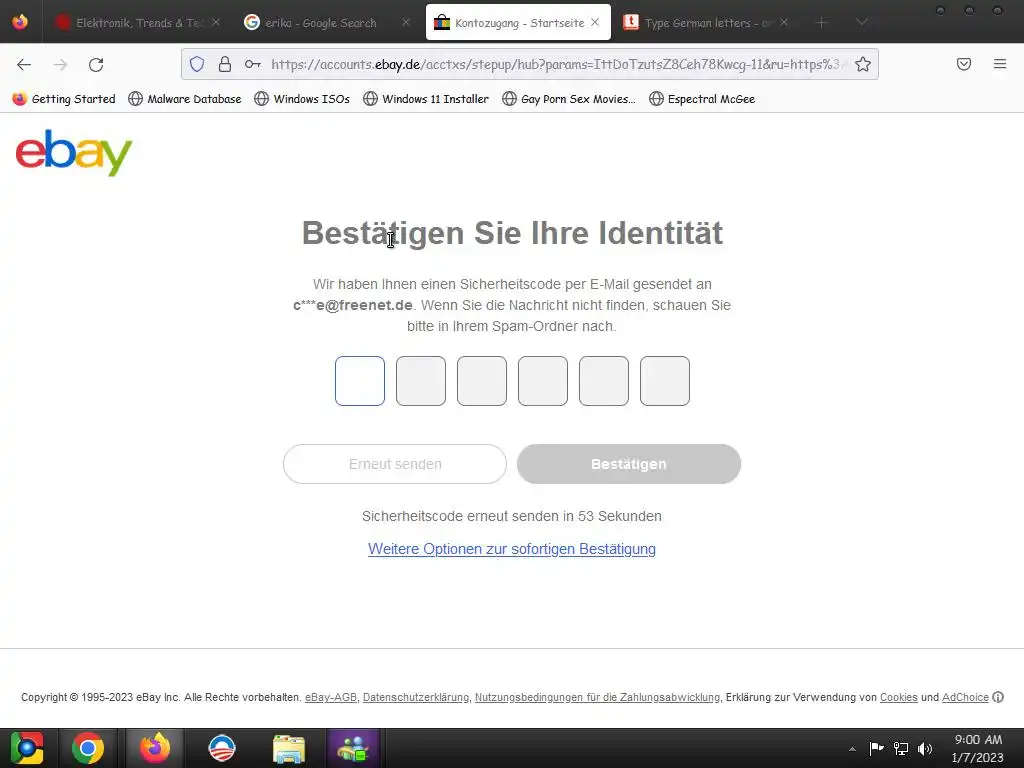The width and height of the screenshot is (1024, 768).
Task: Open the Espectral McGee bookmark
Action: pyautogui.click(x=702, y=99)
